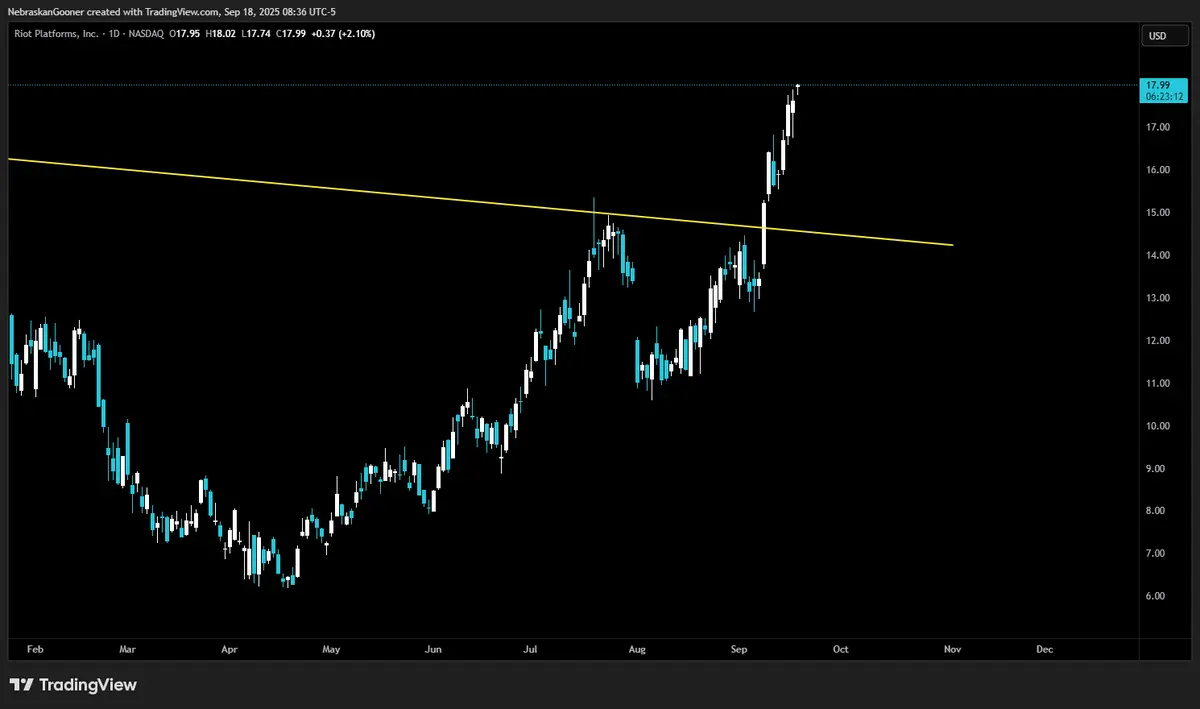Click the latest candle at chart top
Image resolution: width=1200 pixels, height=709 pixels.
click(797, 88)
